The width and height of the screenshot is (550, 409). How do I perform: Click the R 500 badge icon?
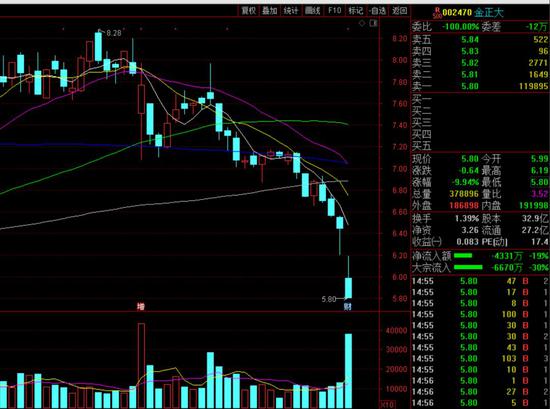[x=437, y=13]
